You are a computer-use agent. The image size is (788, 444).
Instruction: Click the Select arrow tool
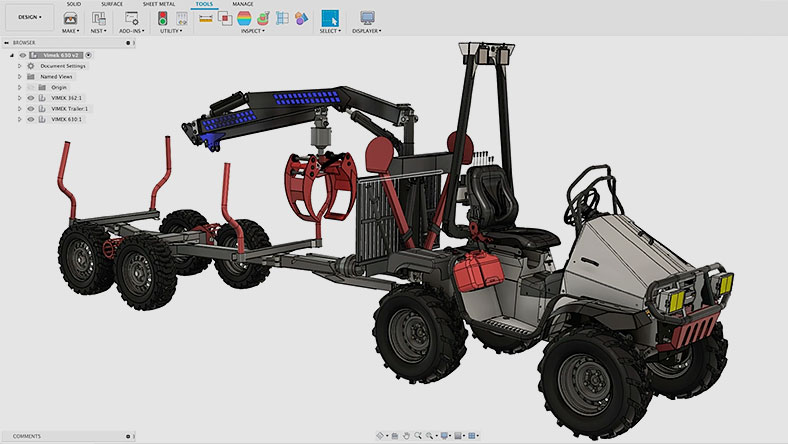pos(329,18)
